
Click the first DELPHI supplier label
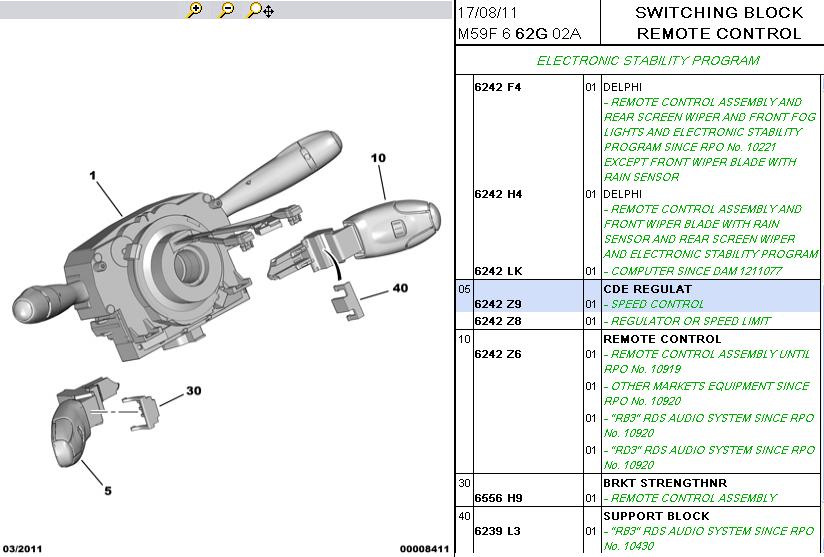click(623, 87)
